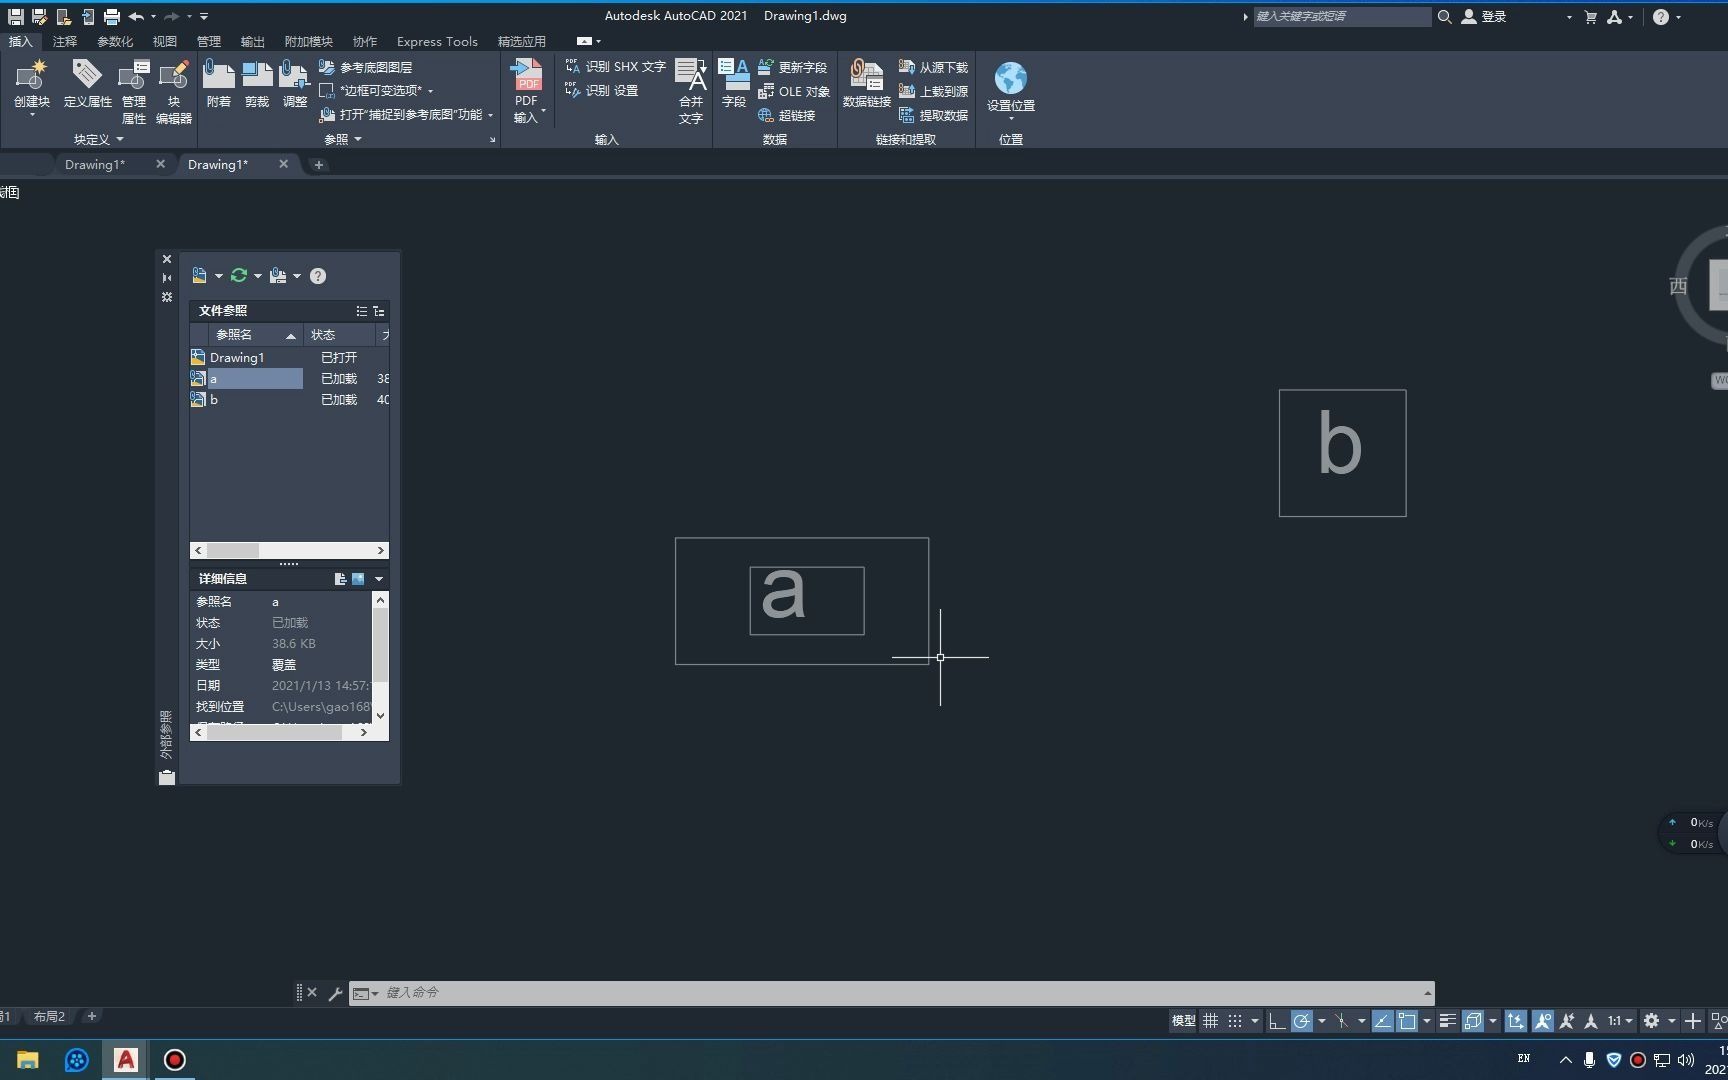Image resolution: width=1728 pixels, height=1080 pixels.
Task: Open the Express Tools ribbon tab
Action: [437, 41]
